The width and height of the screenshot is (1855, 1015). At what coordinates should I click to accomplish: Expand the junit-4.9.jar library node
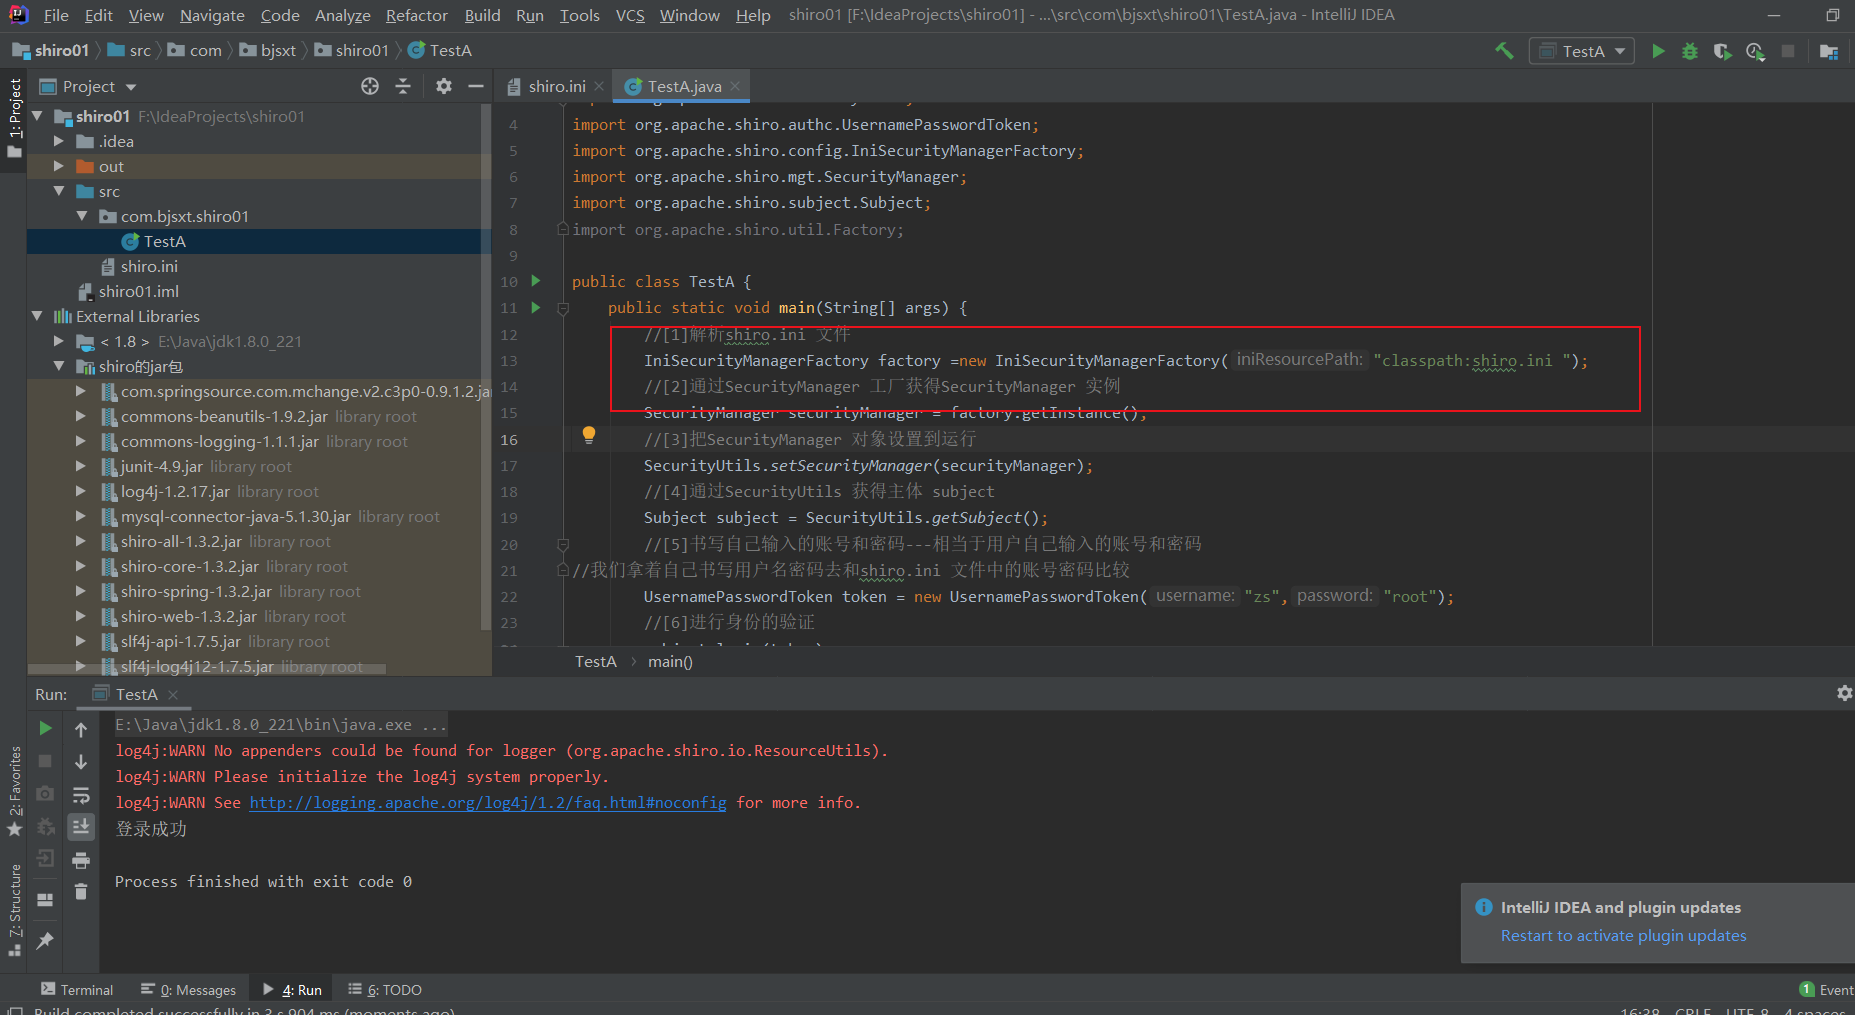click(x=82, y=466)
